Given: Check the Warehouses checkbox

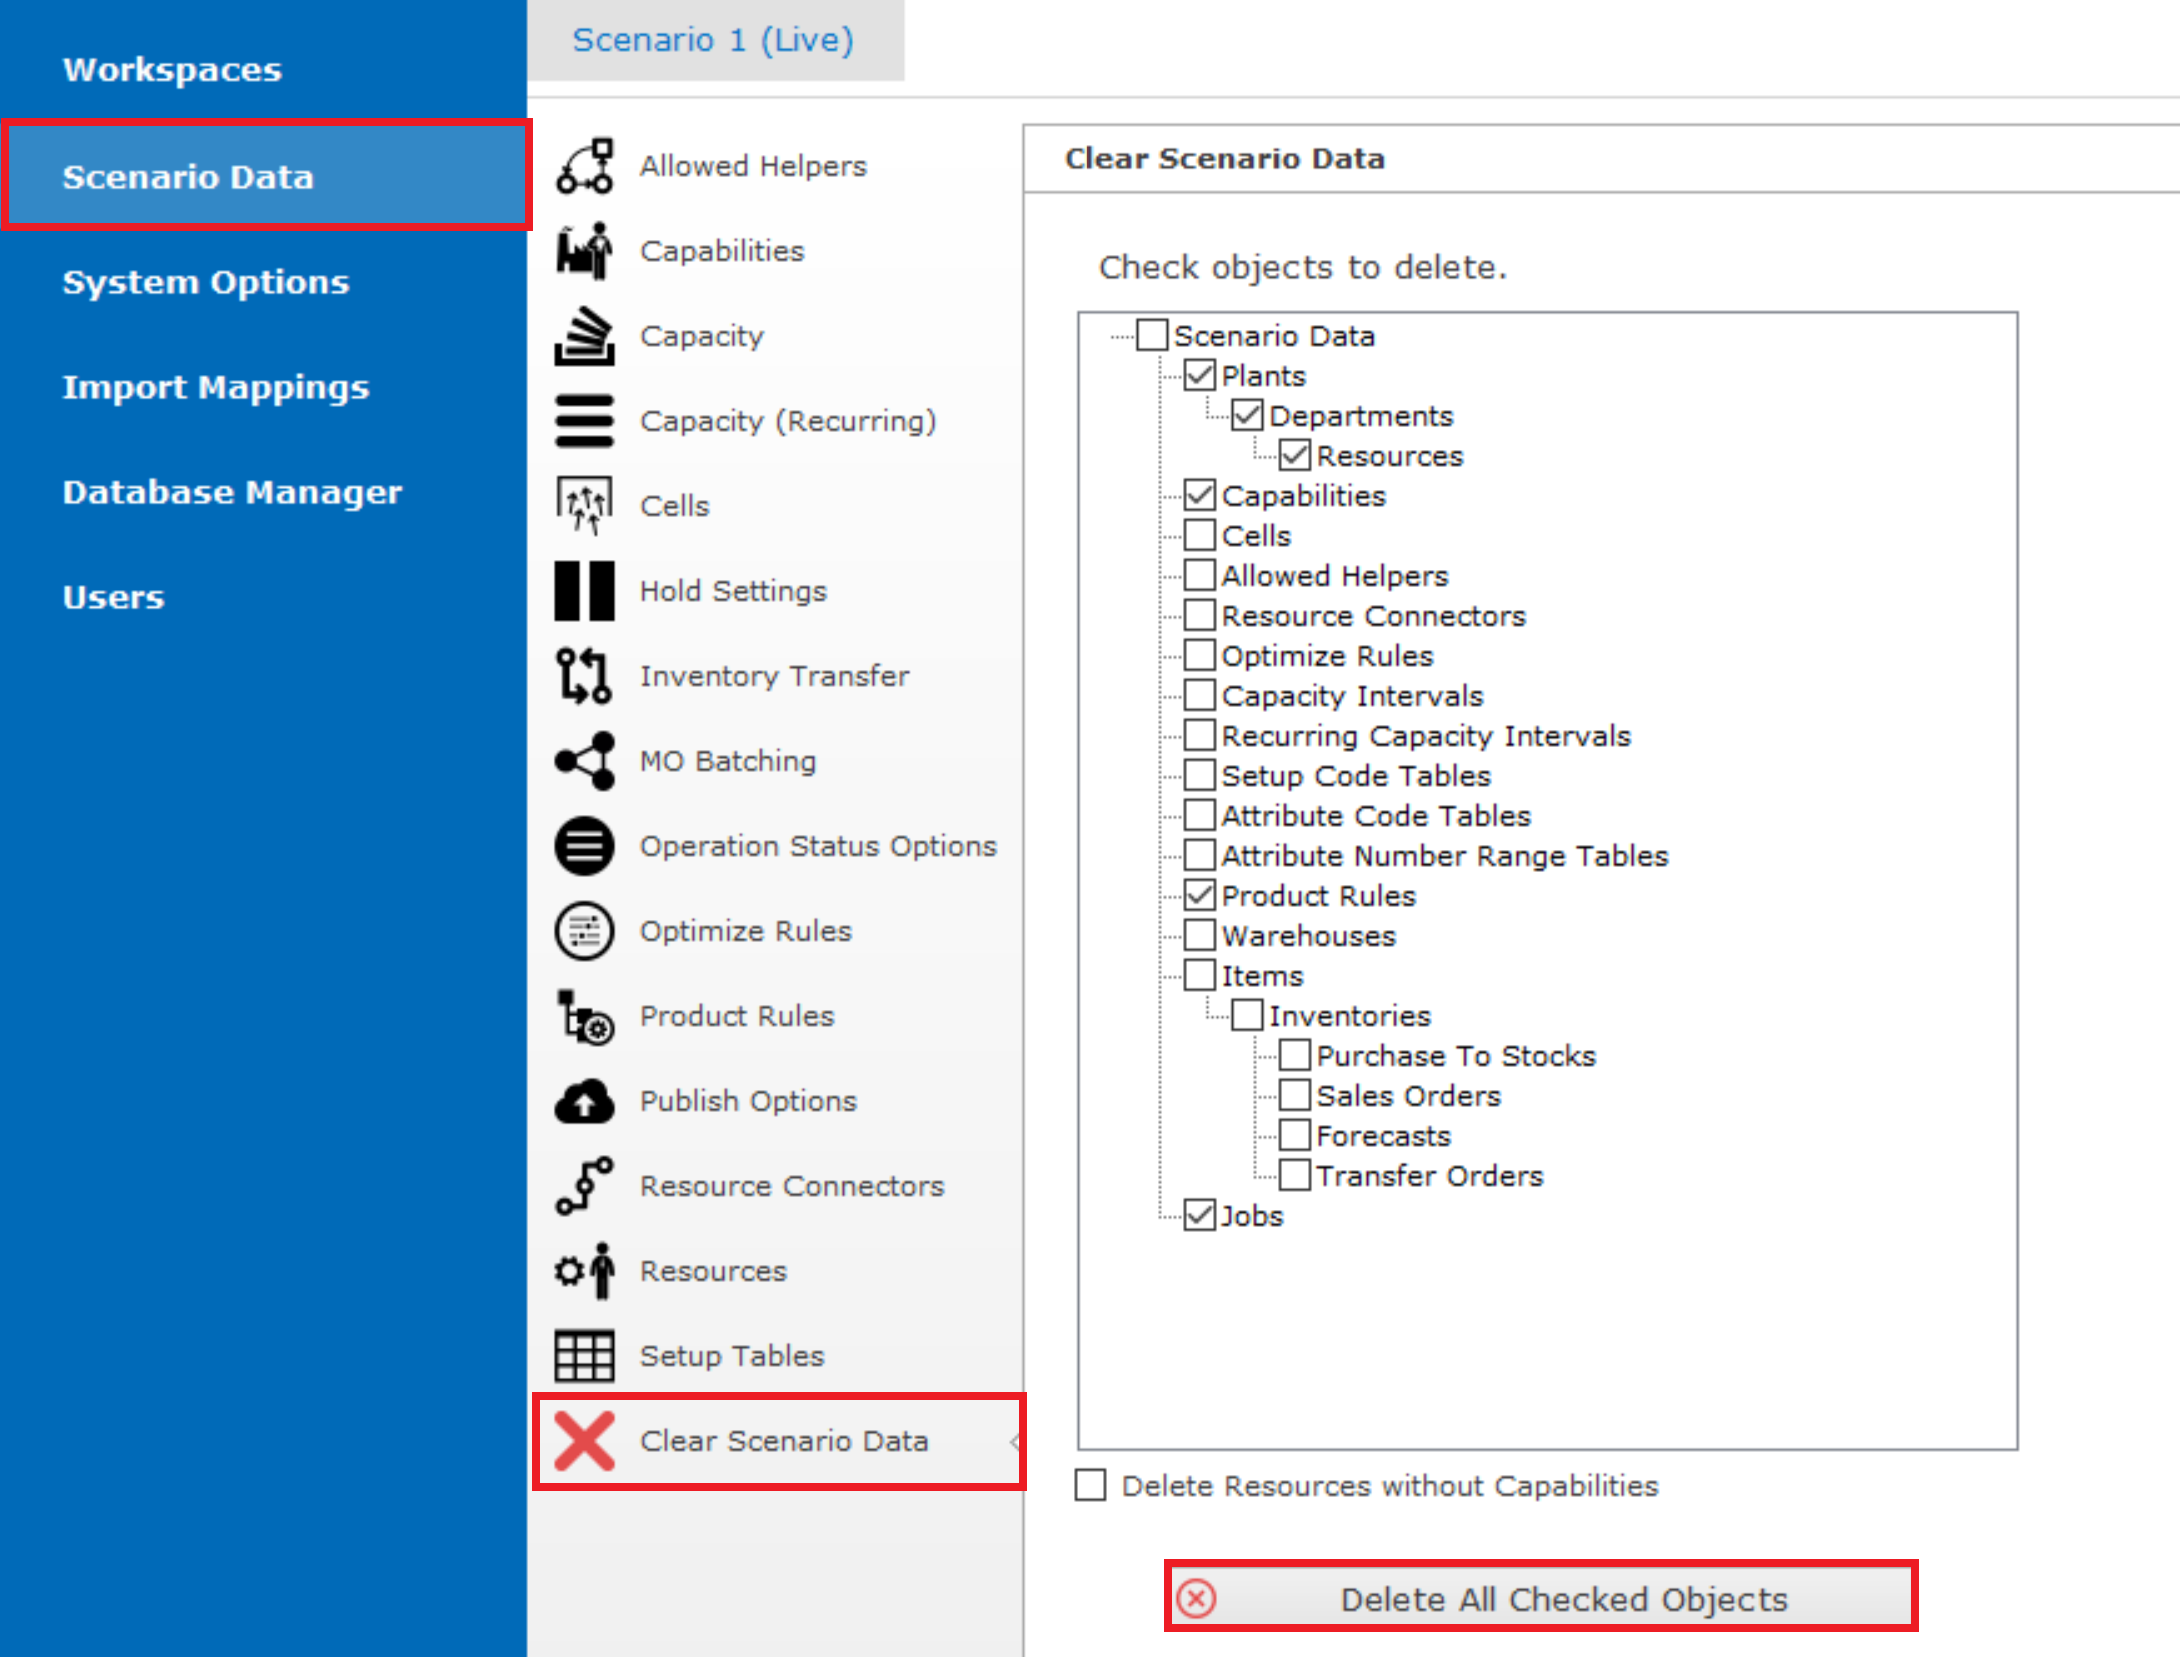Looking at the screenshot, I should (1200, 935).
